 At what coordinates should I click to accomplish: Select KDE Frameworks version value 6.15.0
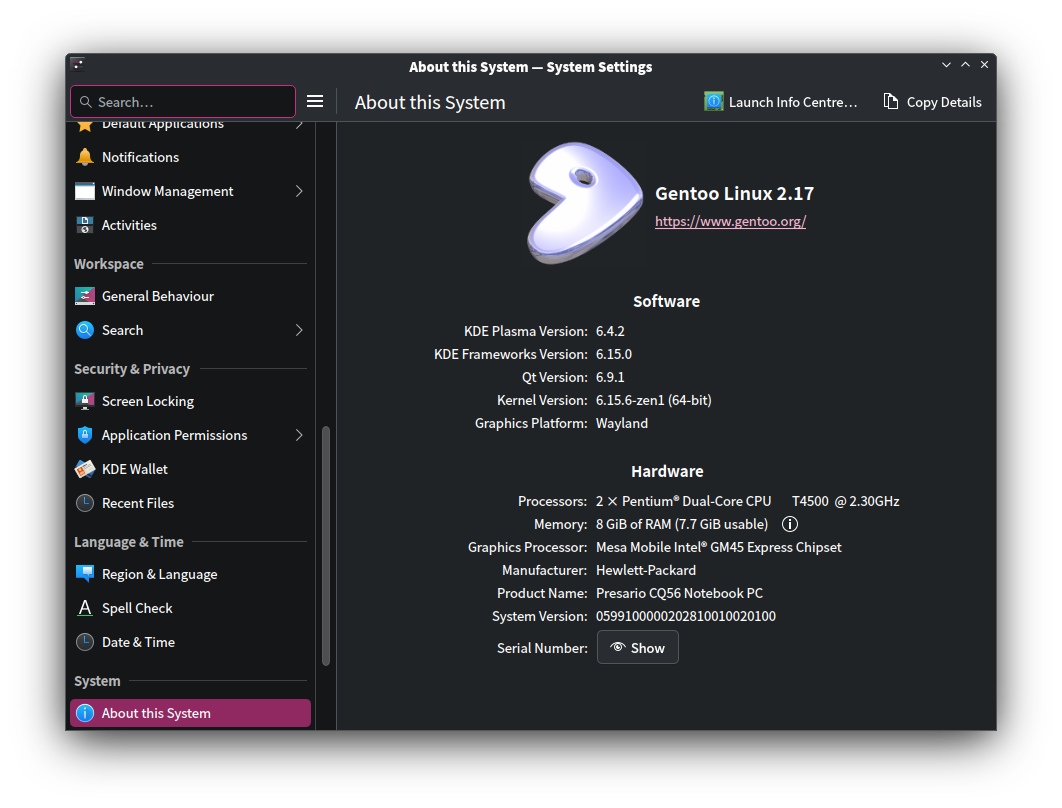pyautogui.click(x=614, y=354)
